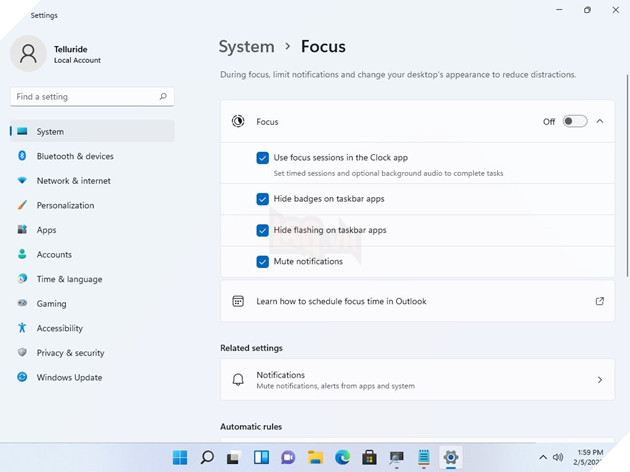
Task: Click the search magnifier in Find a setting
Action: 163,96
